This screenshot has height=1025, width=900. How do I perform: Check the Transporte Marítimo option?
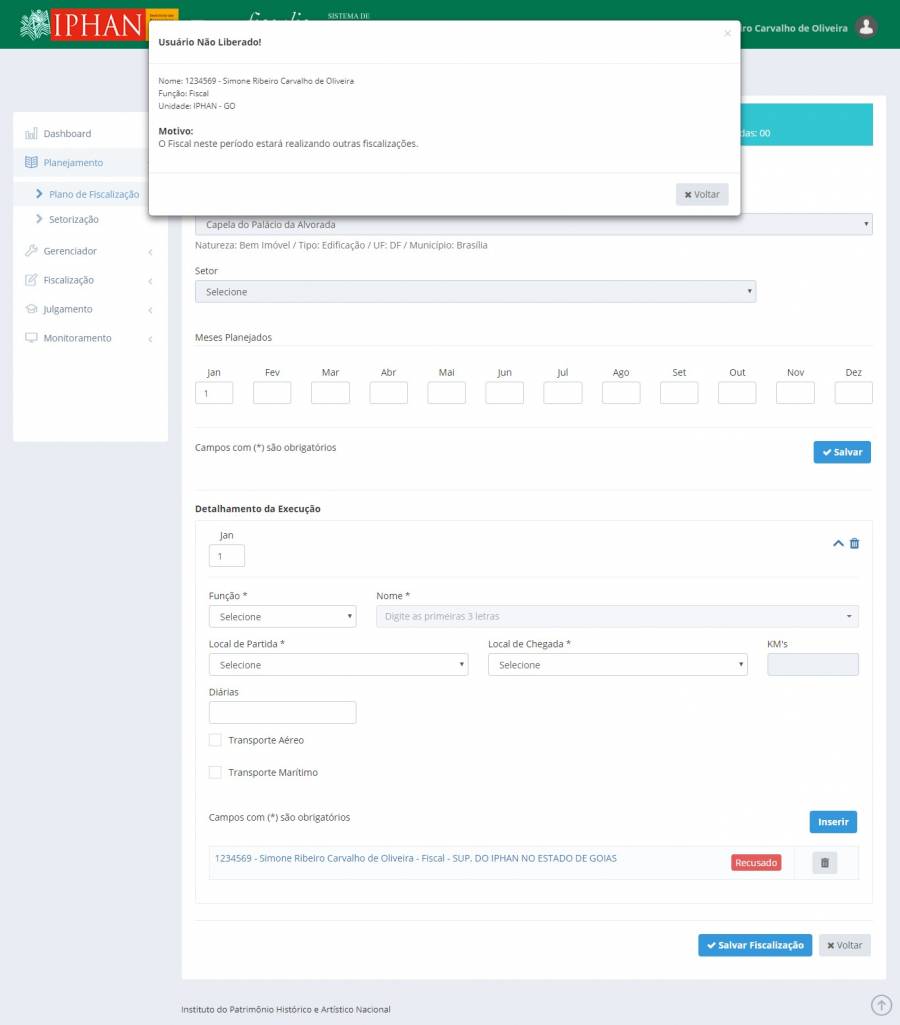tap(215, 772)
